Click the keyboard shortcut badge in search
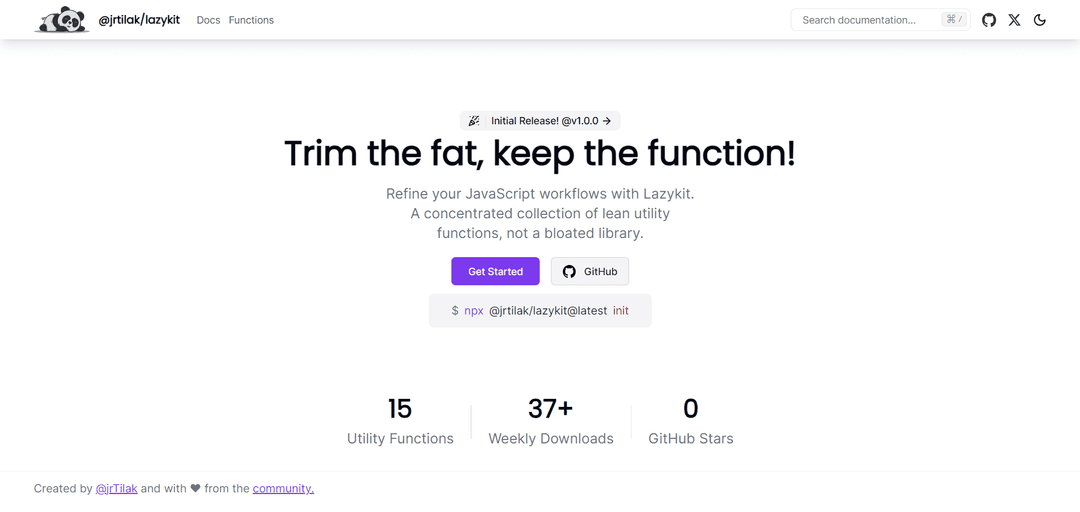The image size is (1080, 512). (x=954, y=20)
